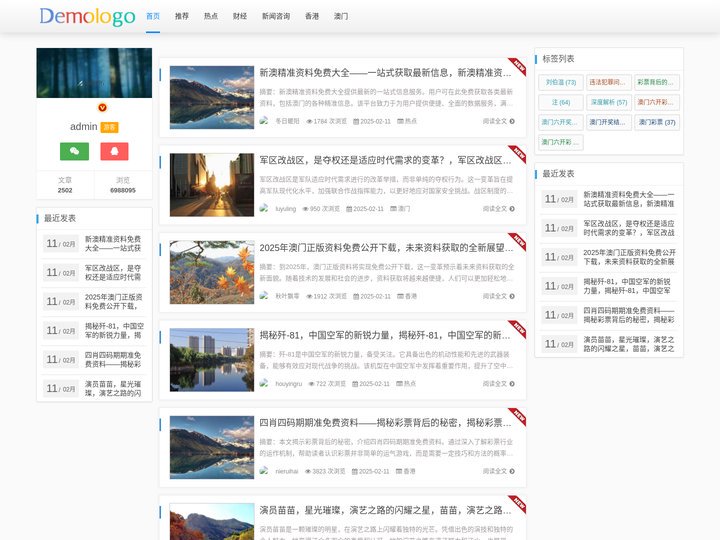The image size is (720, 540).
Task: Click the 阅读全文 arrow on 军区改战区 post
Action: 512,208
